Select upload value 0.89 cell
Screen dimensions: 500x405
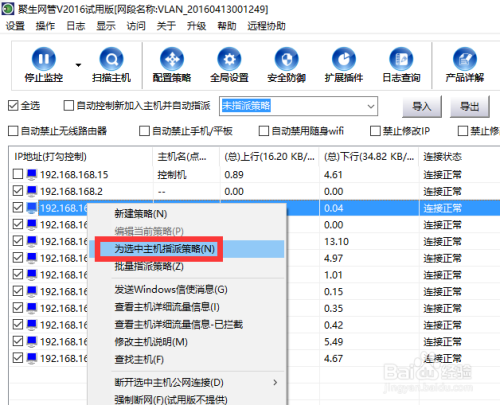(234, 174)
